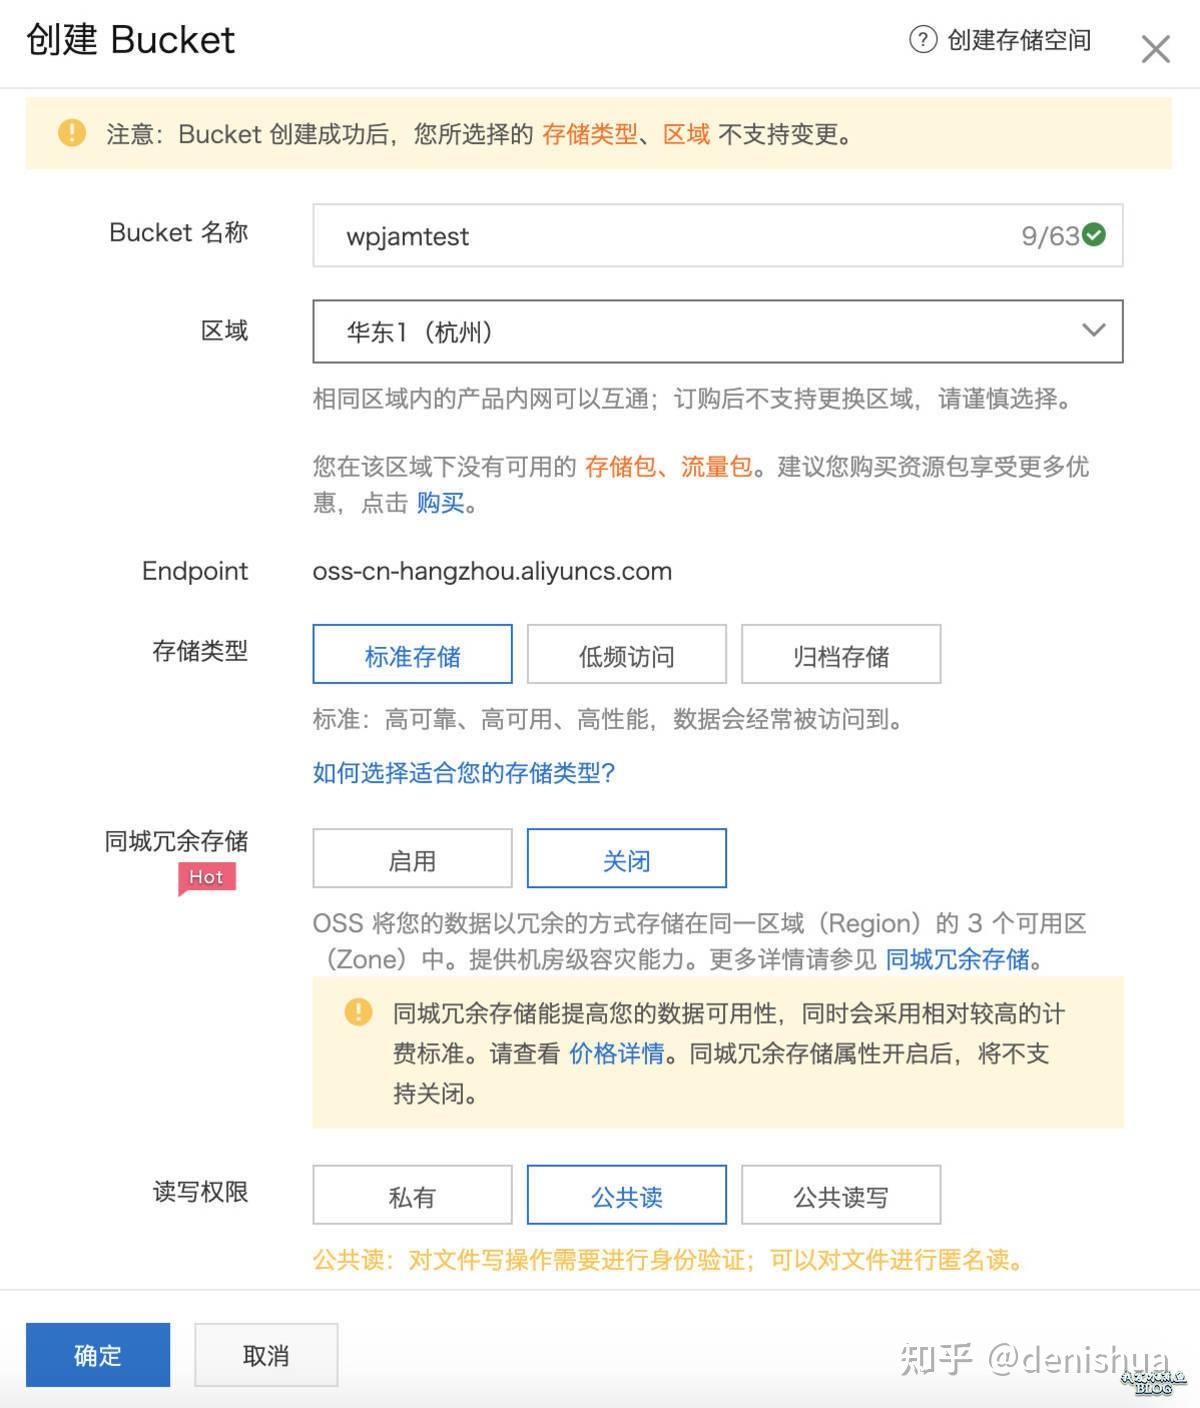Open the 购买 resource package link
Viewport: 1200px width, 1408px height.
click(x=440, y=504)
